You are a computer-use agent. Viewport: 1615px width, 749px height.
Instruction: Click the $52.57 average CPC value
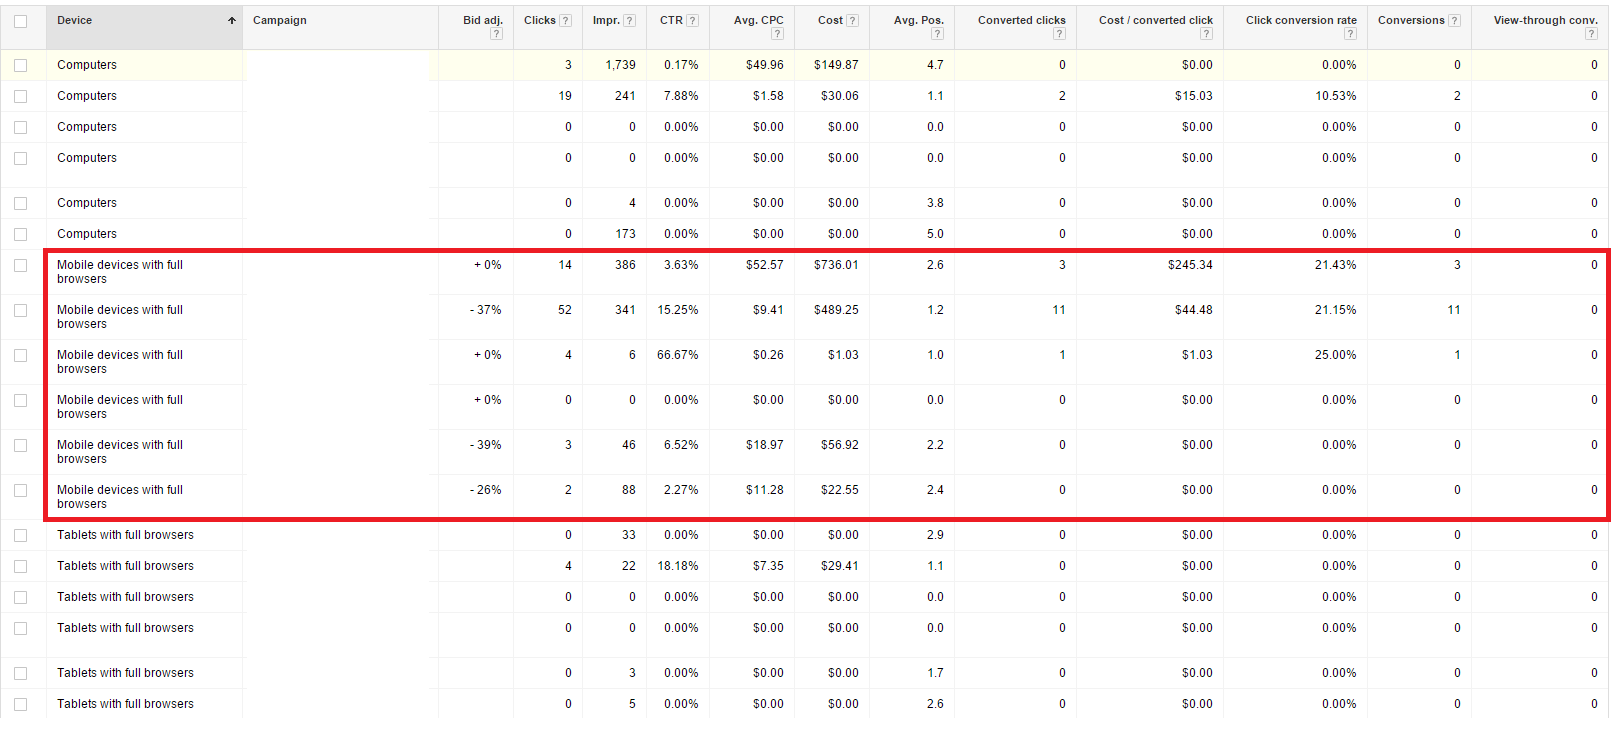(x=765, y=265)
